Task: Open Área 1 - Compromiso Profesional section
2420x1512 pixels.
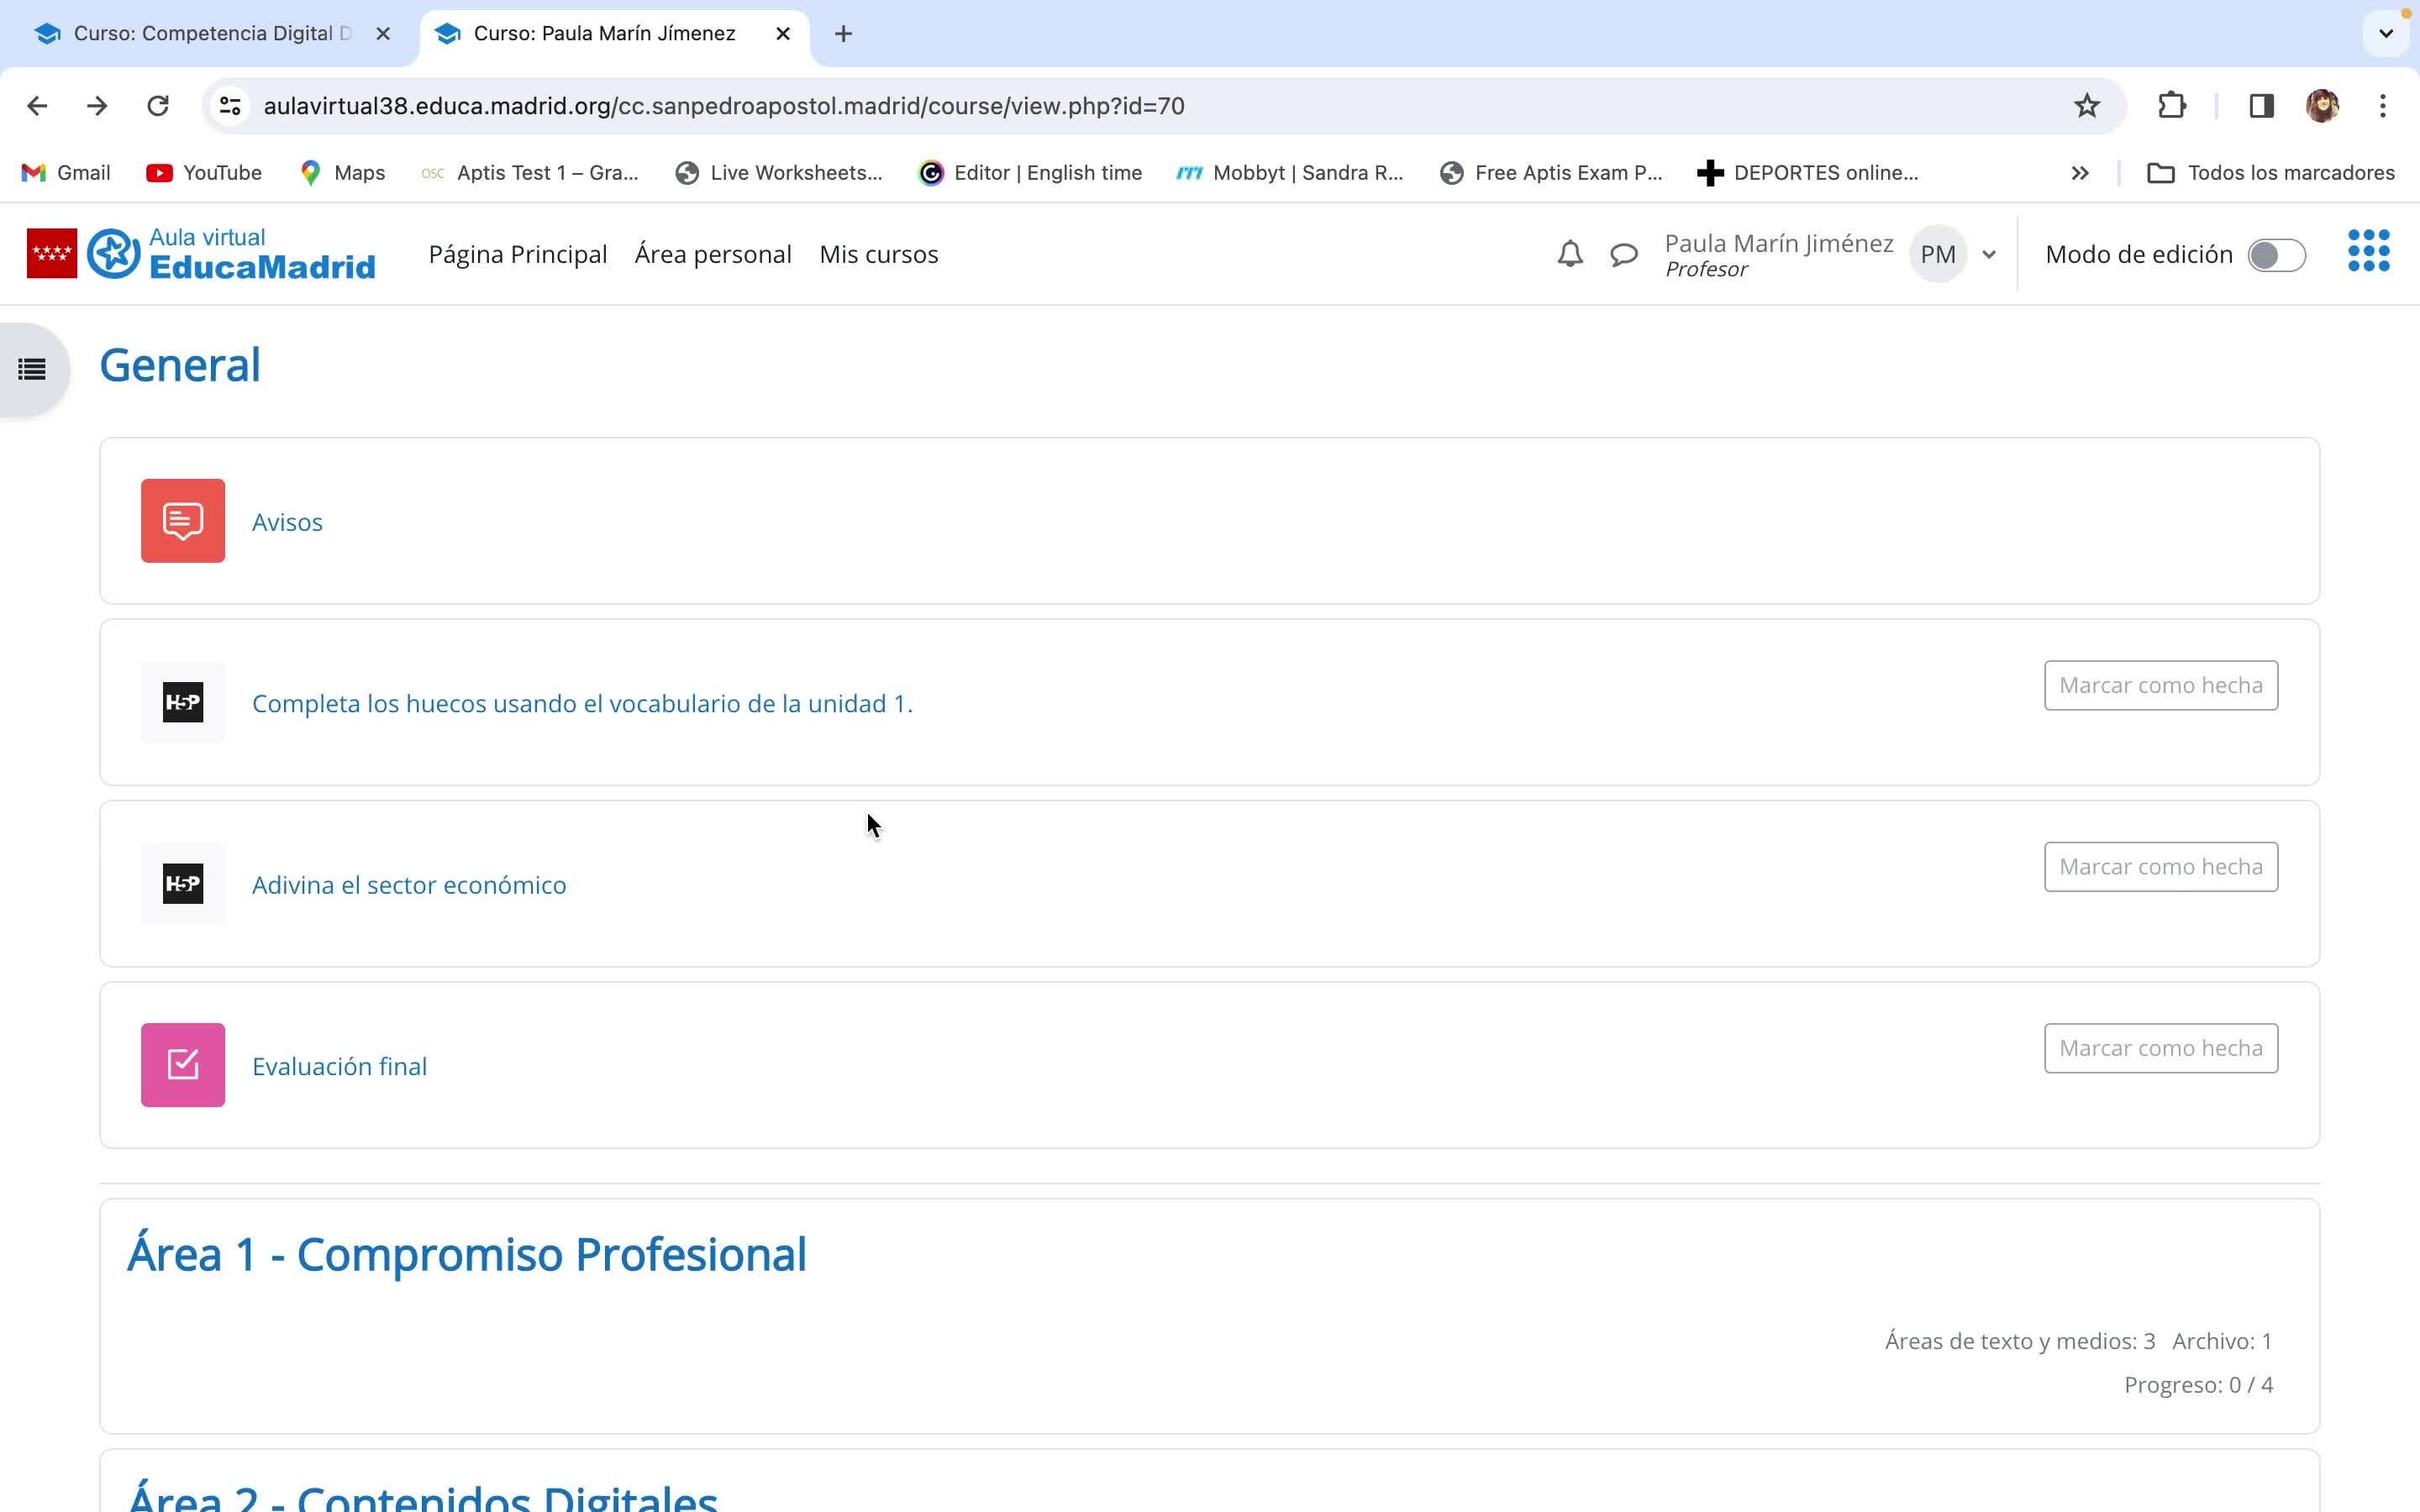Action: [466, 1254]
